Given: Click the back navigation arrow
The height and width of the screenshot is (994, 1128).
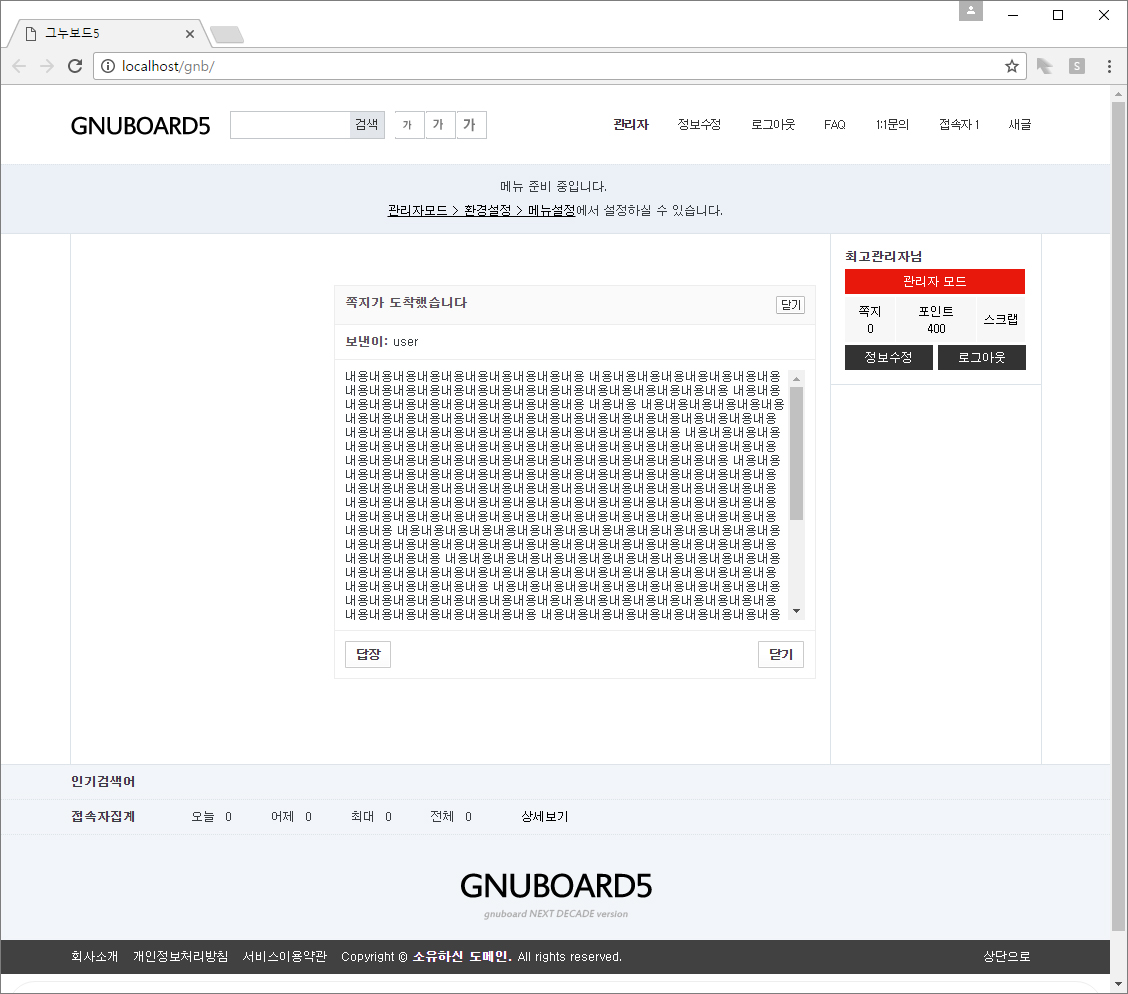Looking at the screenshot, I should point(19,66).
